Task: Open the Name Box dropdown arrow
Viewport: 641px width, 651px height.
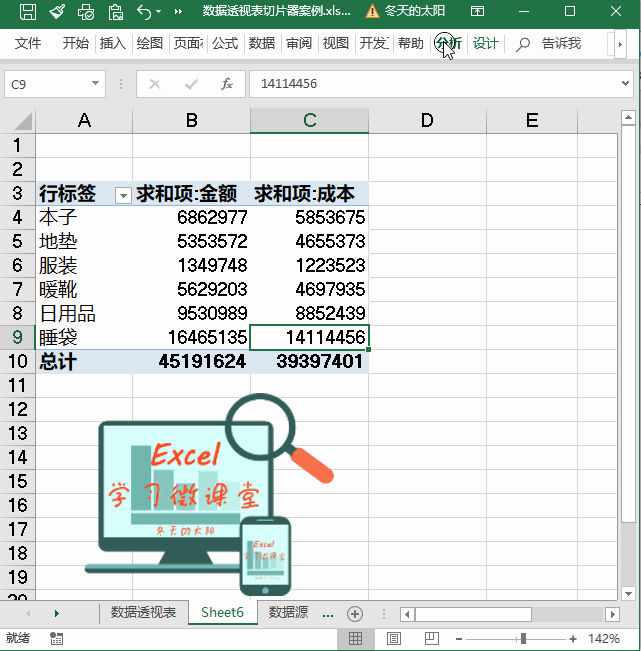Action: click(x=95, y=83)
